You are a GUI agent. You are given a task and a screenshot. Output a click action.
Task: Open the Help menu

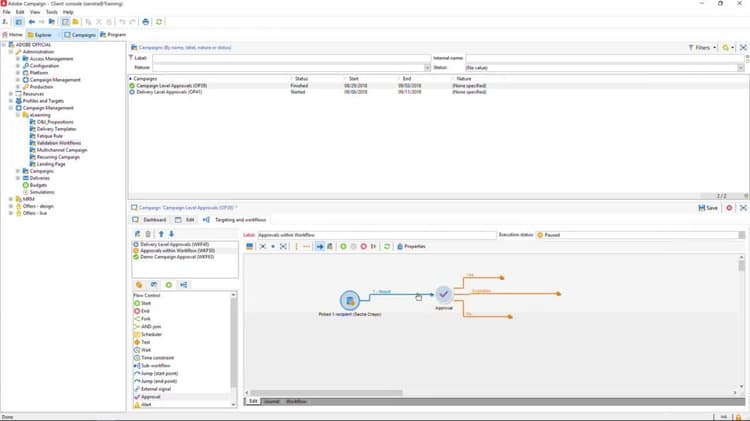point(68,12)
